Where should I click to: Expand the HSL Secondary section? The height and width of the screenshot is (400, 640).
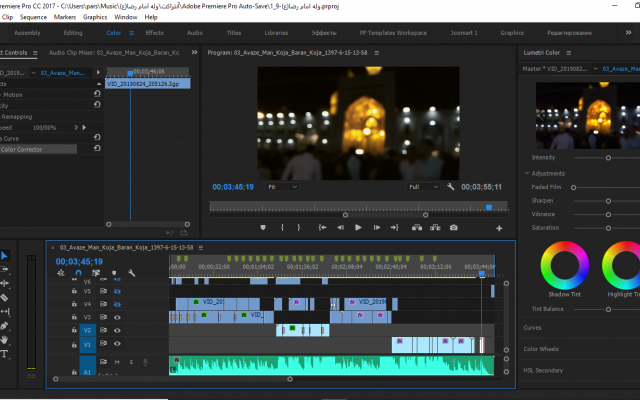coord(543,370)
